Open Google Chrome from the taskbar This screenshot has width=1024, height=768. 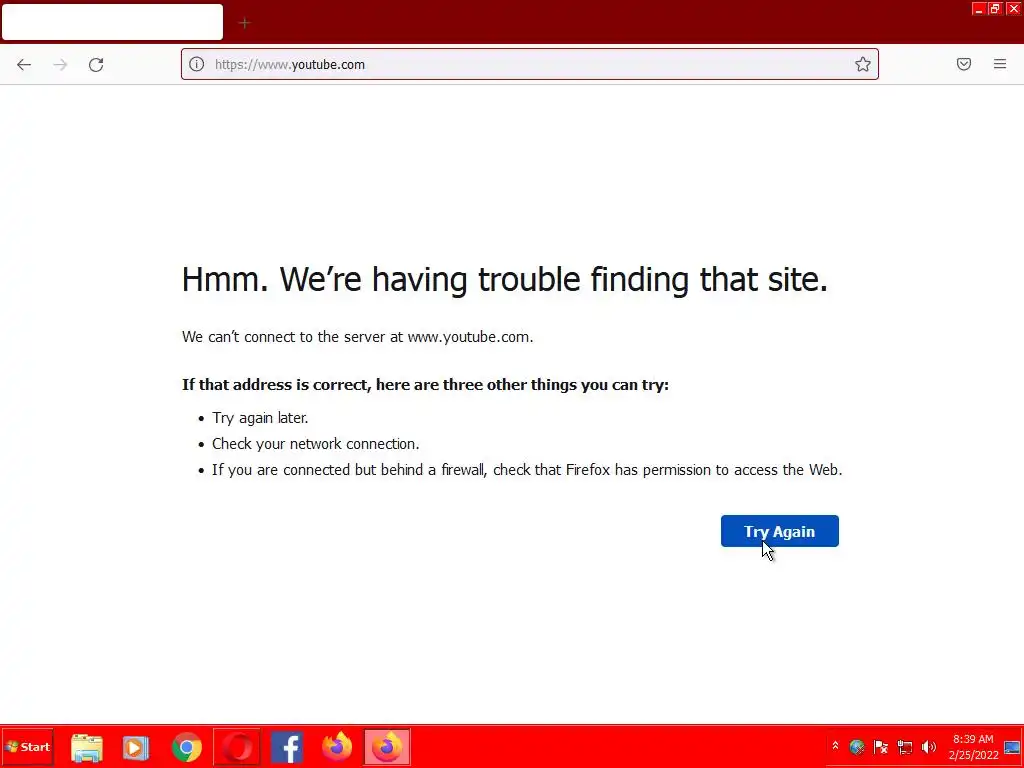[x=187, y=747]
